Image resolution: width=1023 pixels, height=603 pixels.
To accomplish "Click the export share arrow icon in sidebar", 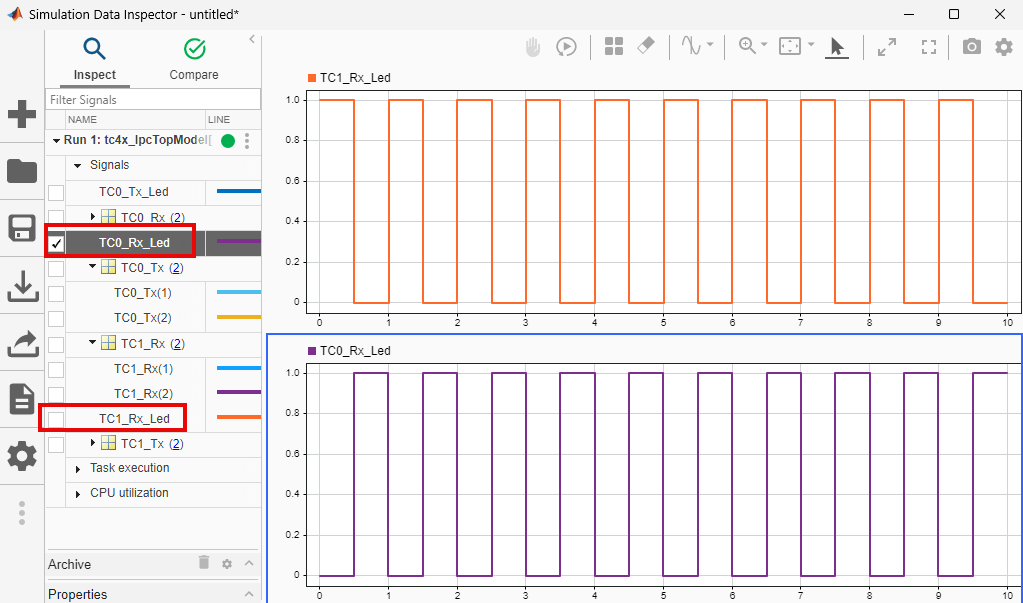I will tap(22, 343).
